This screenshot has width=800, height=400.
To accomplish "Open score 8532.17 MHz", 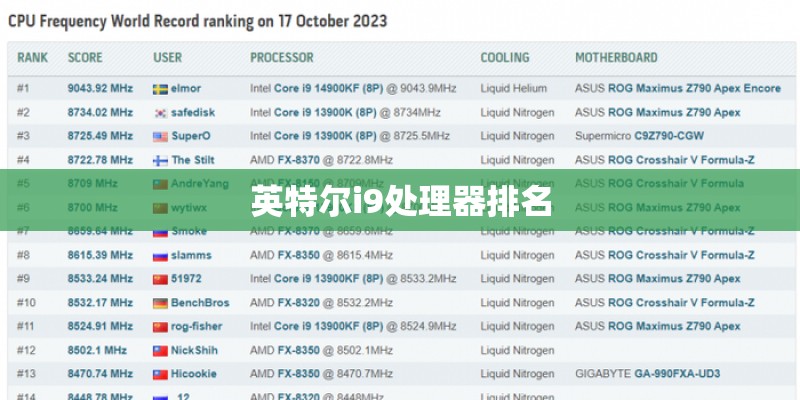I will (100, 303).
